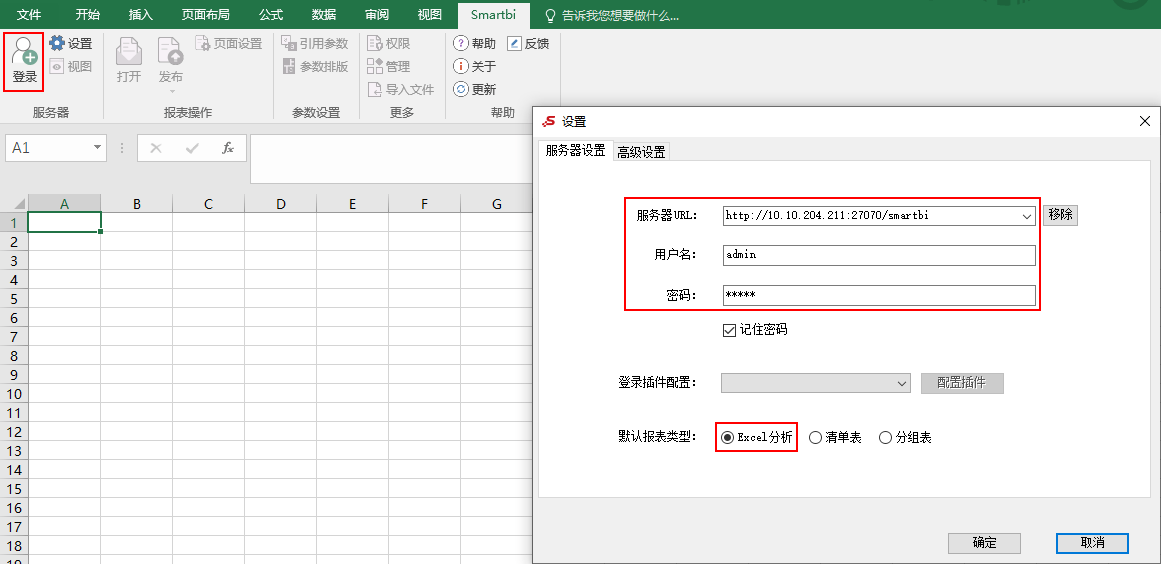Click the lightbulb tell-me search box

click(612, 15)
